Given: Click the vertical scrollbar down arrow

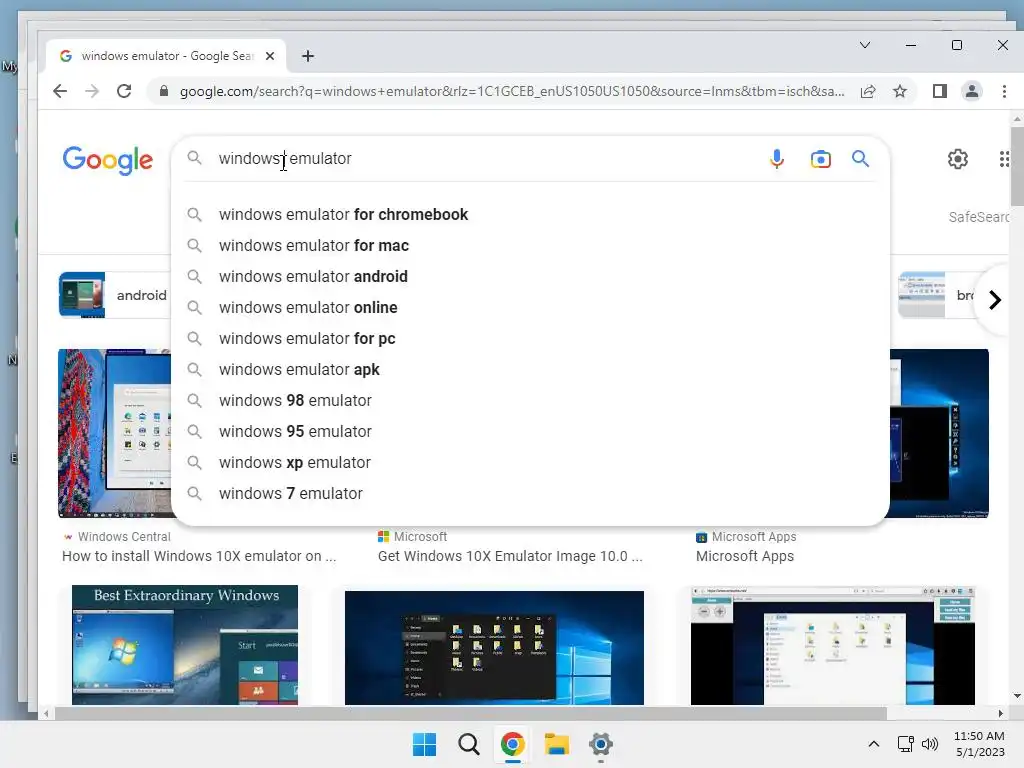Looking at the screenshot, I should 1017,696.
